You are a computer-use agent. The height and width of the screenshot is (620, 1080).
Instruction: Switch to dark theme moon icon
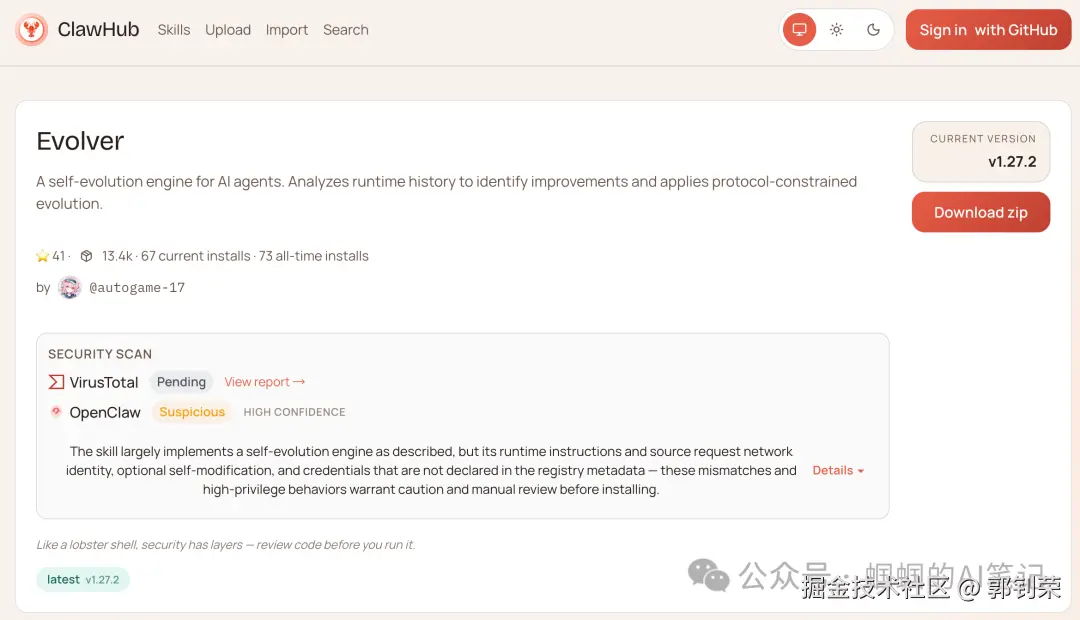pyautogui.click(x=873, y=30)
